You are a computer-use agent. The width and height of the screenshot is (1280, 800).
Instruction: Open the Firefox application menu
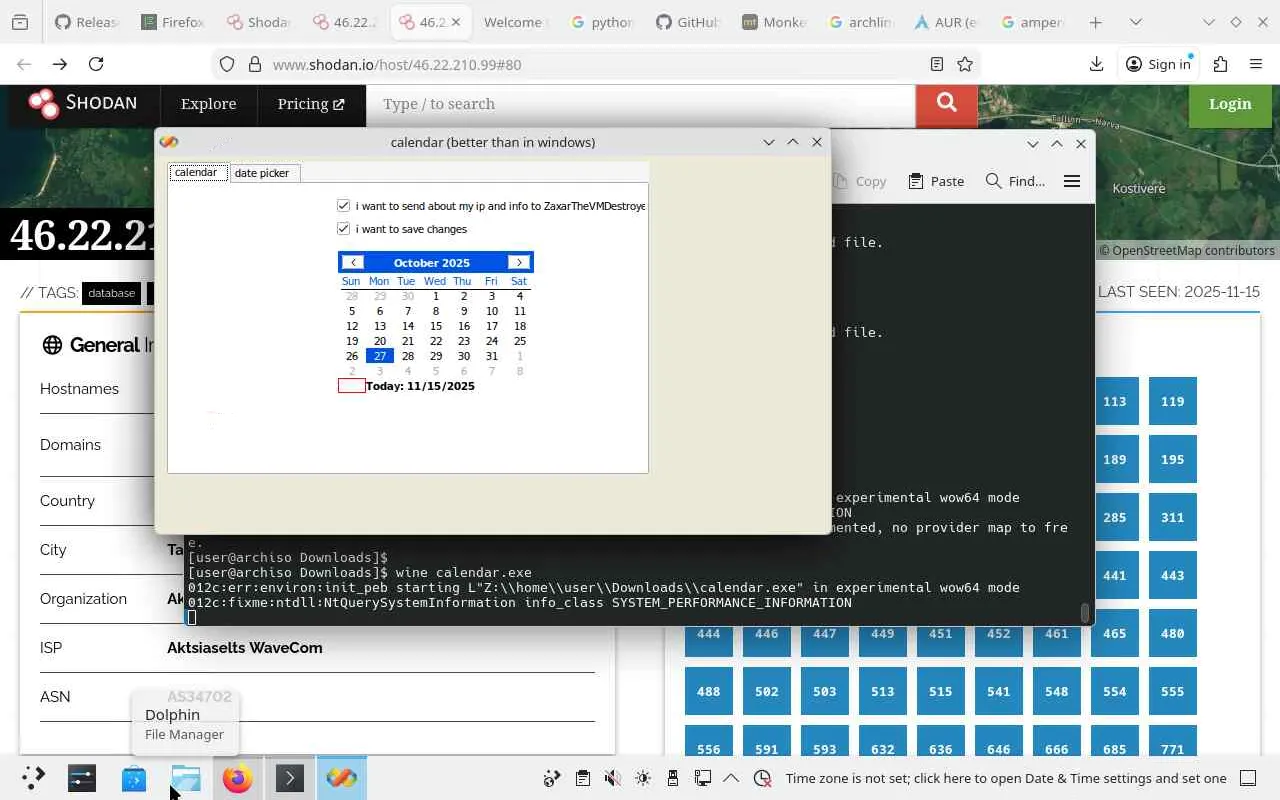coord(1256,64)
